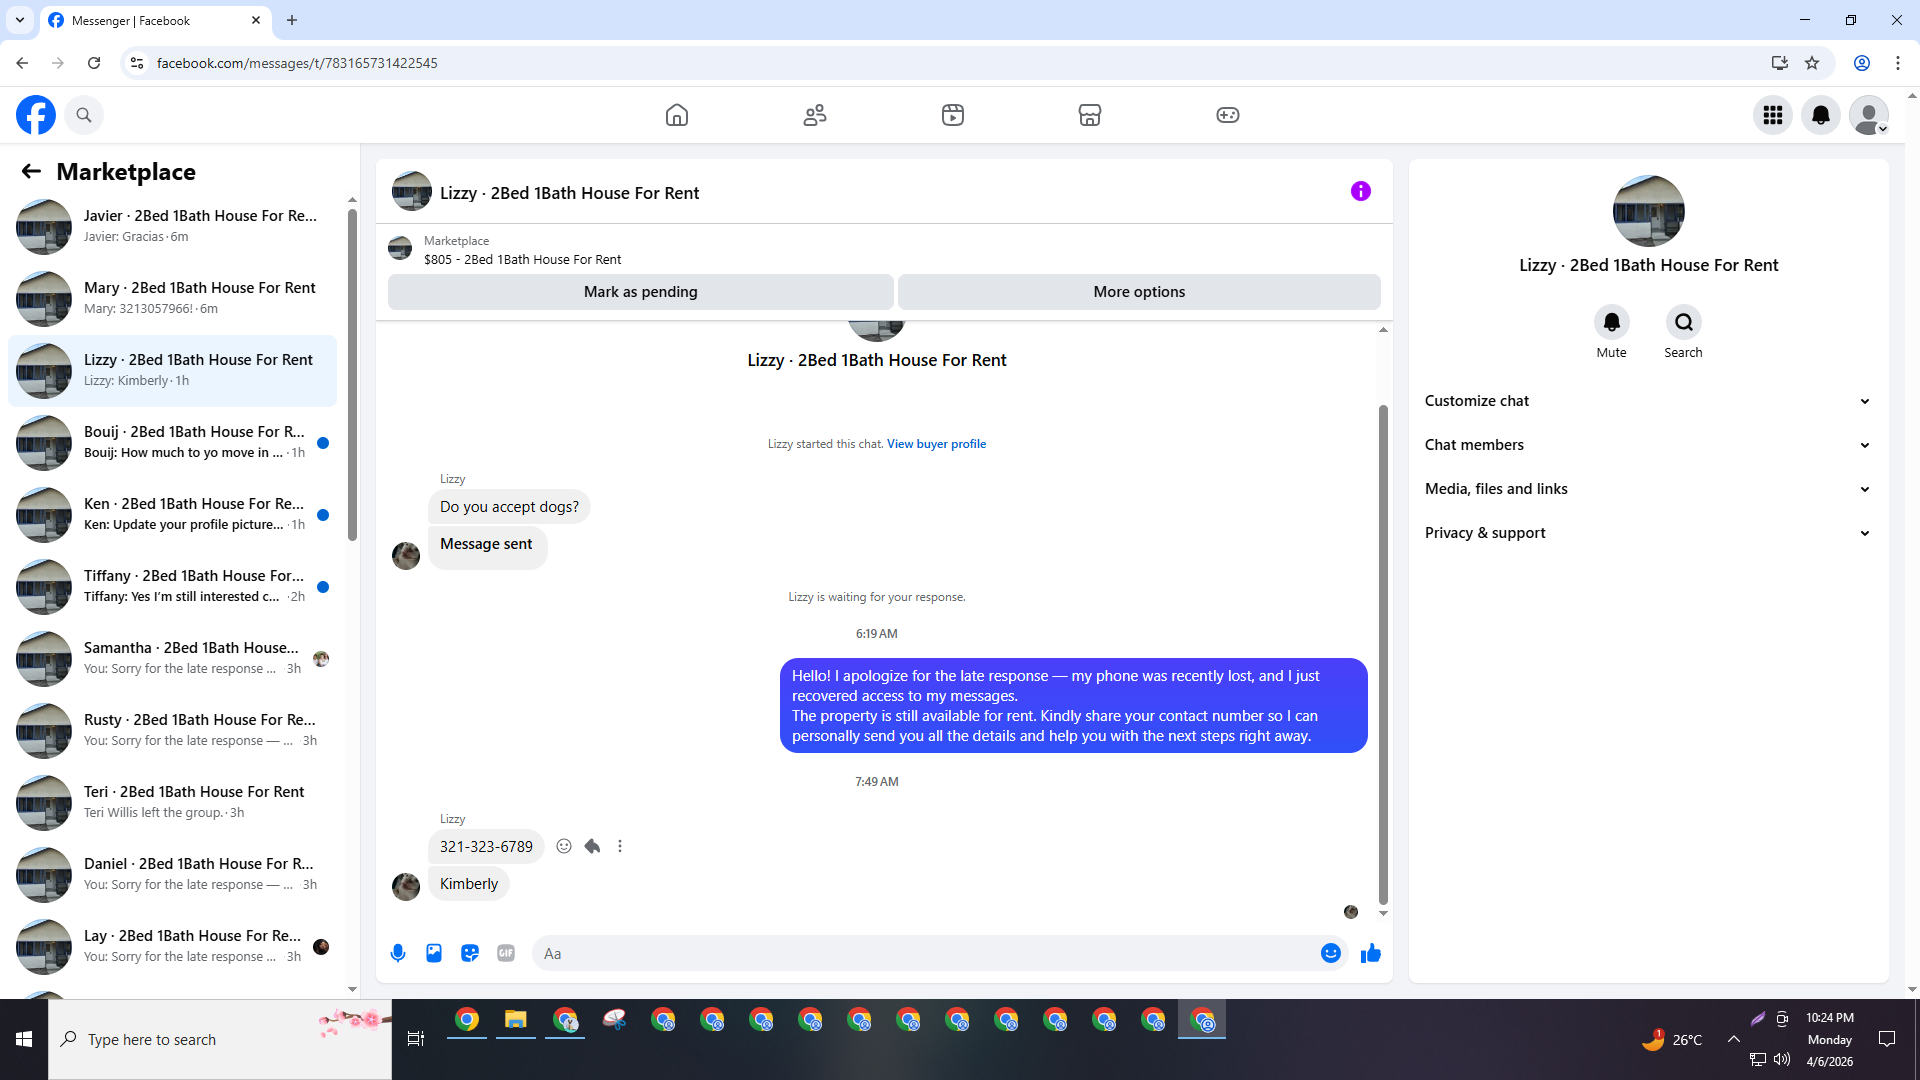Click the chat list scrollbar
1920x1080 pixels.
352,375
